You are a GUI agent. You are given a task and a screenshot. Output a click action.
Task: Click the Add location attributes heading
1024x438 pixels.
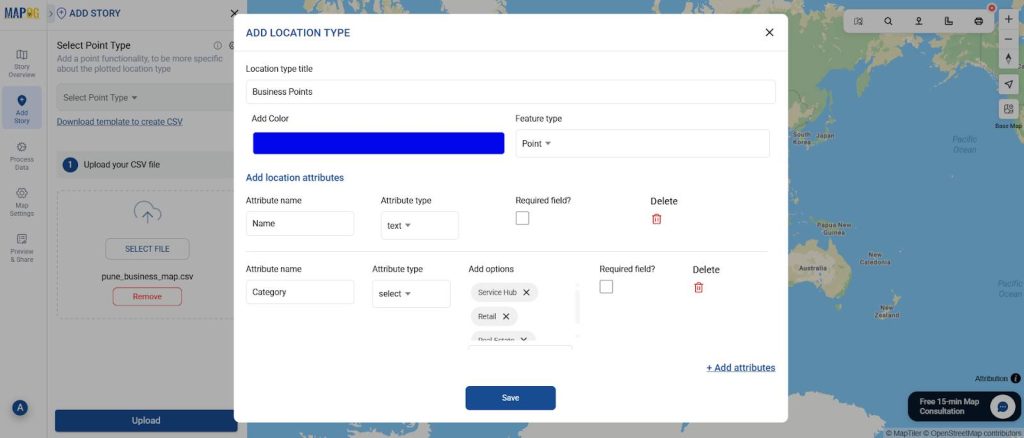pyautogui.click(x=295, y=178)
